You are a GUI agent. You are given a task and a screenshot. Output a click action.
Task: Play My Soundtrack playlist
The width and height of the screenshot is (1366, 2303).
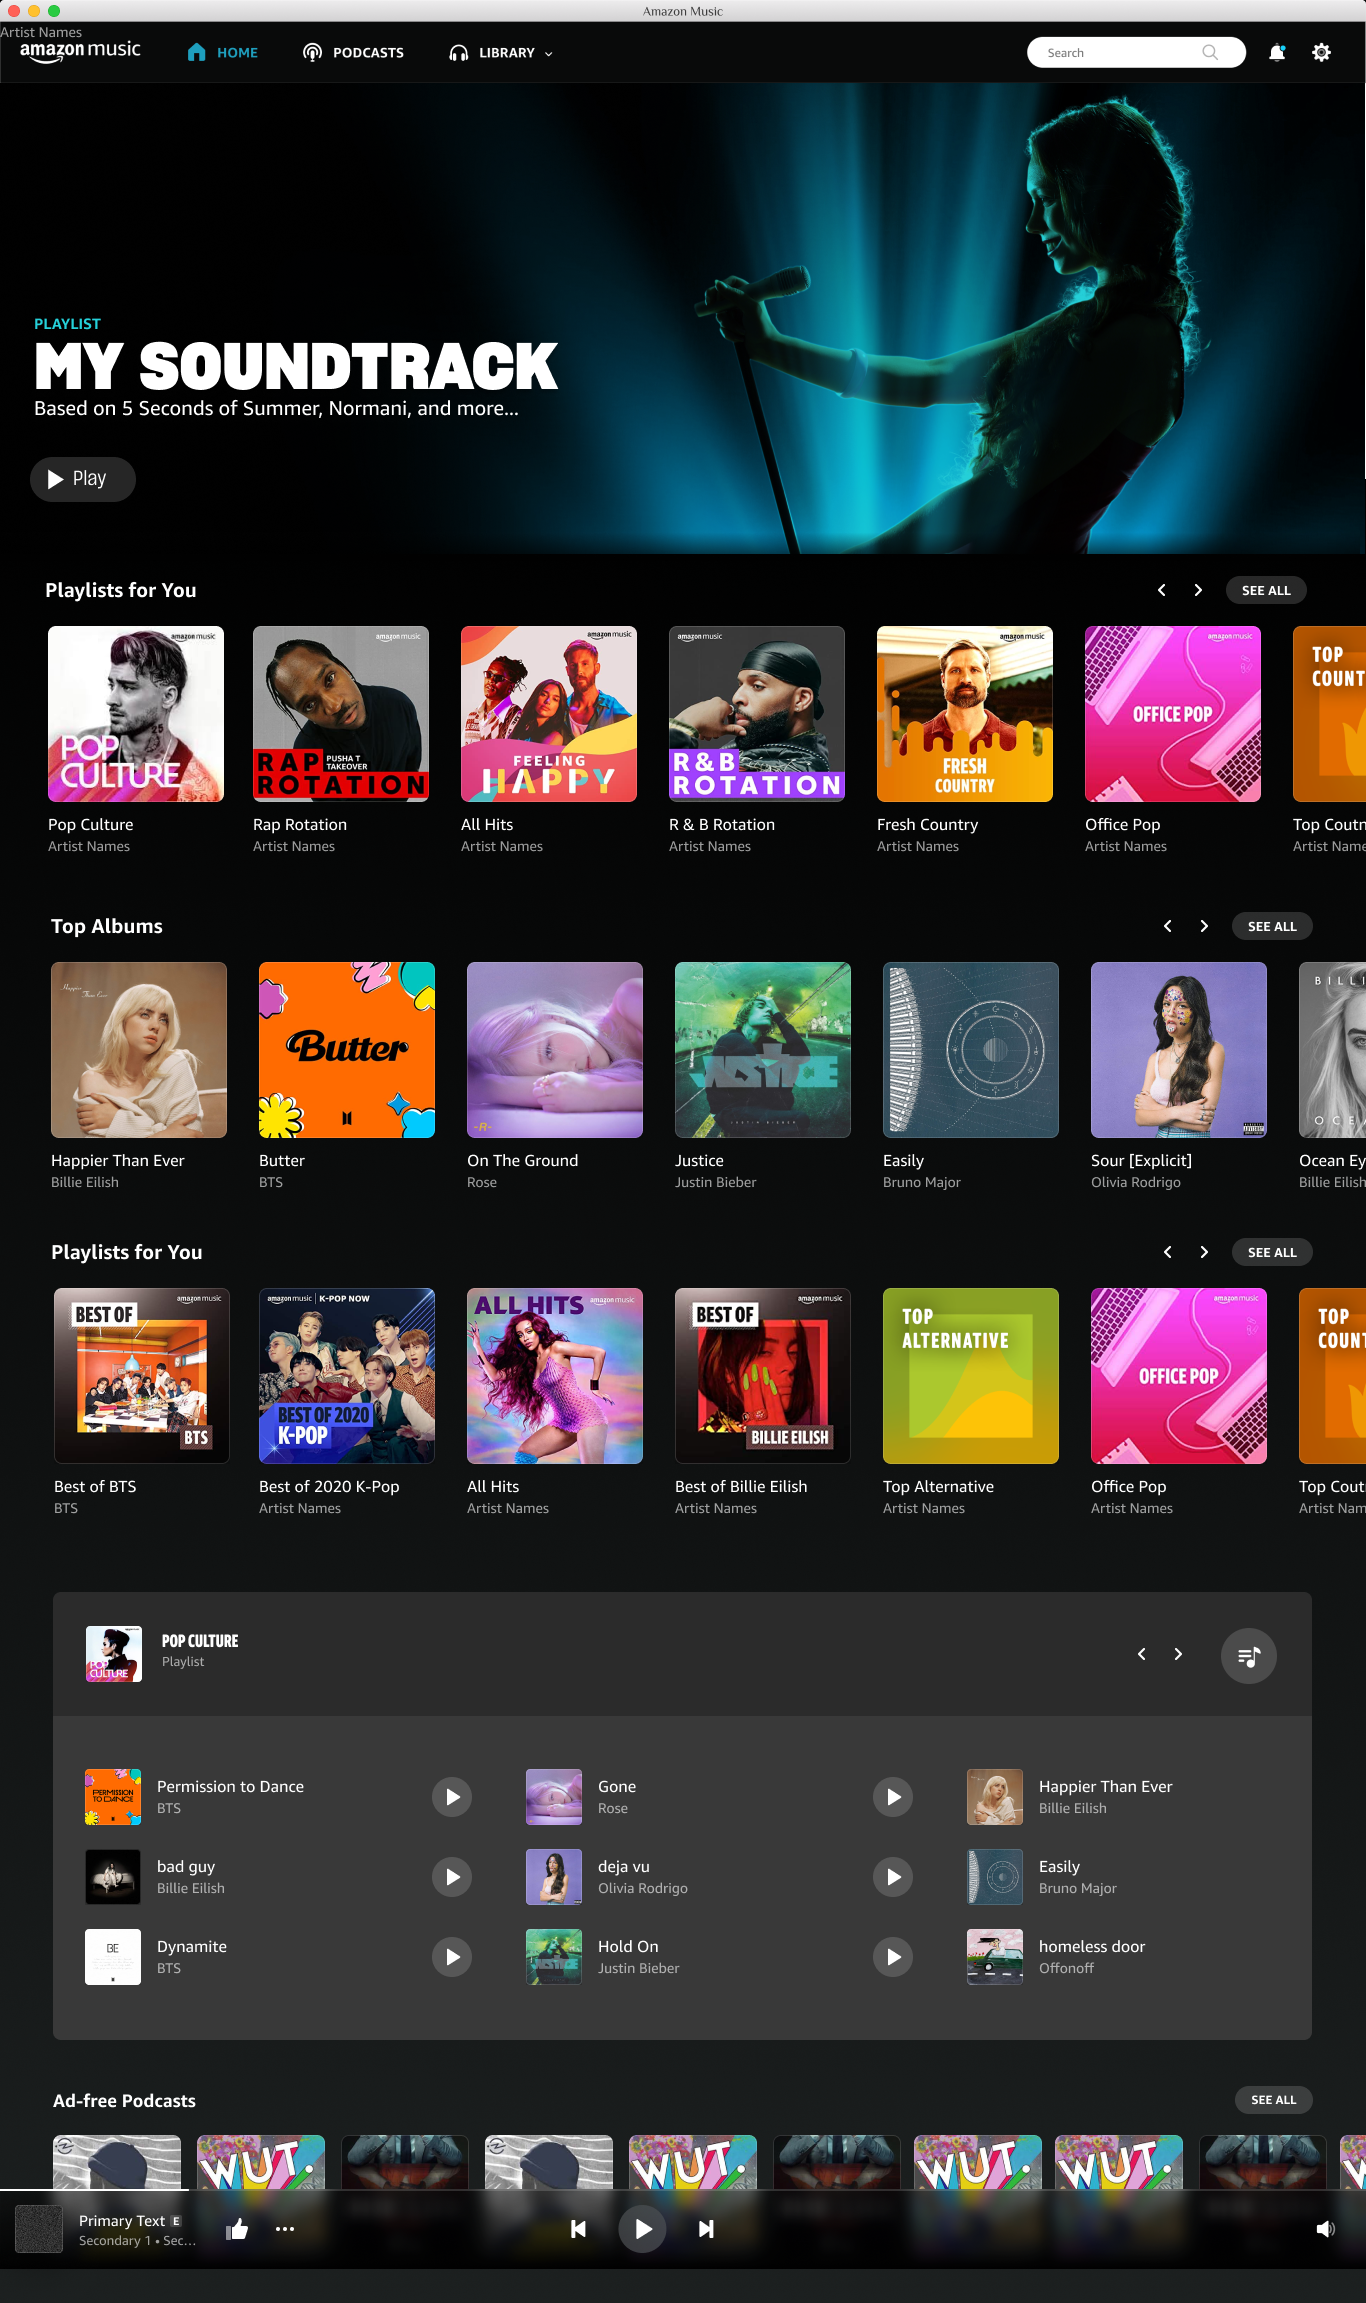point(82,479)
